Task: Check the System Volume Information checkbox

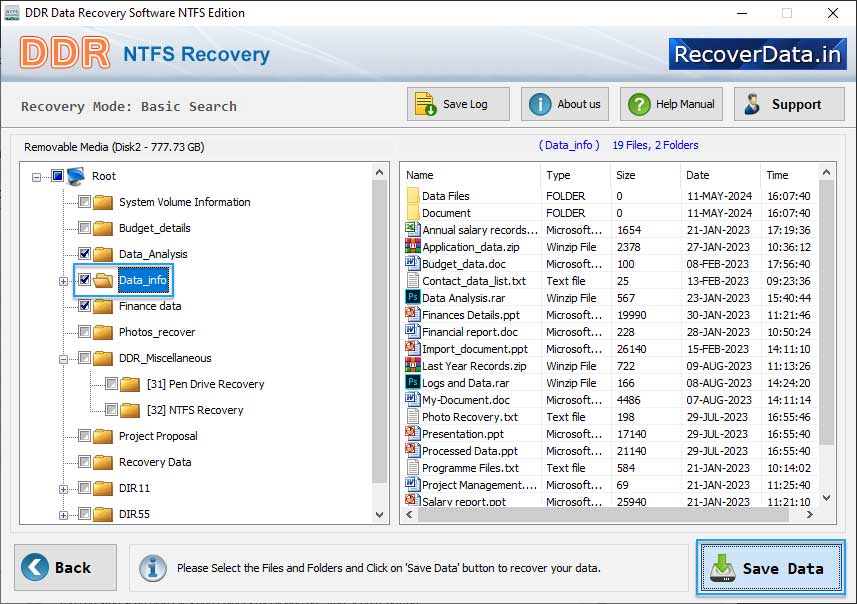Action: [84, 202]
